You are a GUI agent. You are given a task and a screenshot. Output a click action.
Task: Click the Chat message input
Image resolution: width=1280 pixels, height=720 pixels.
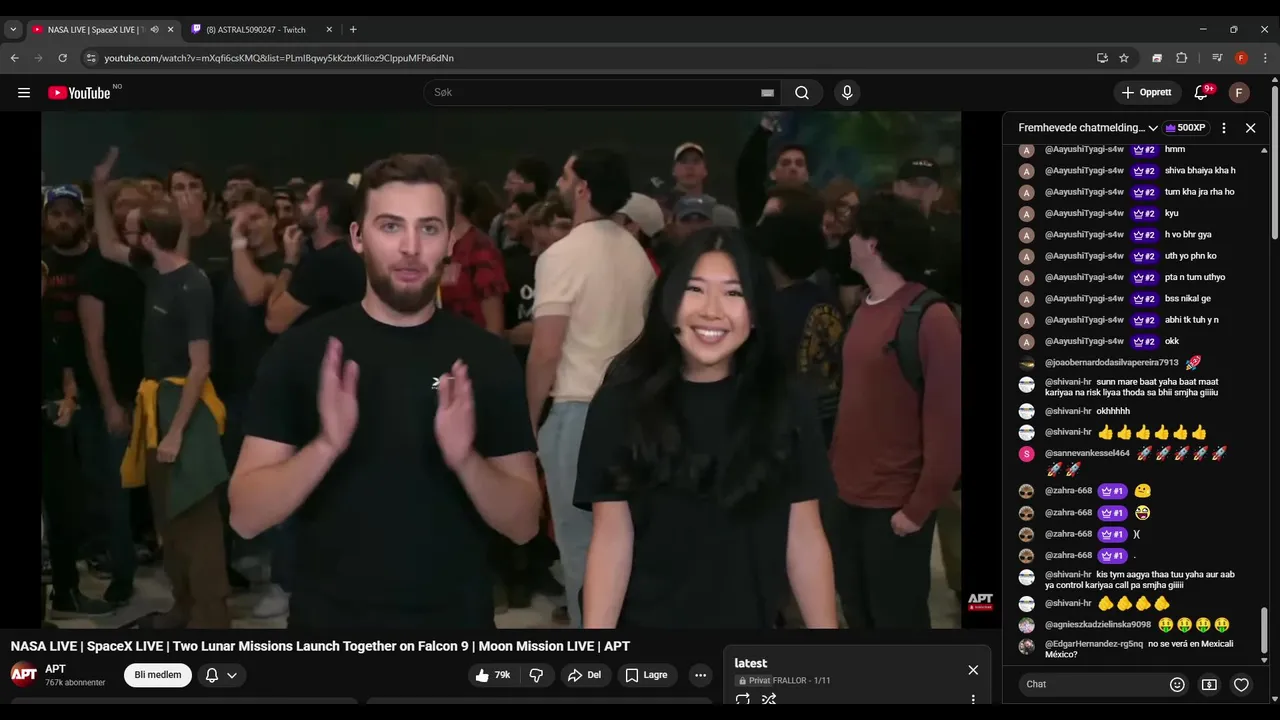tap(1090, 685)
